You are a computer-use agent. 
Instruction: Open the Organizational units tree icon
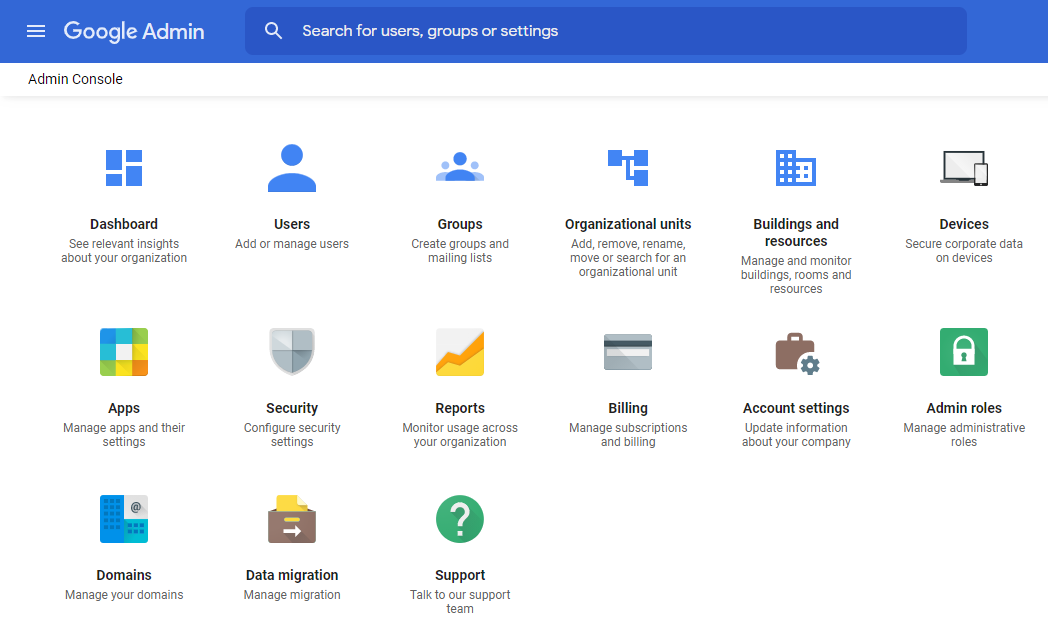[628, 168]
